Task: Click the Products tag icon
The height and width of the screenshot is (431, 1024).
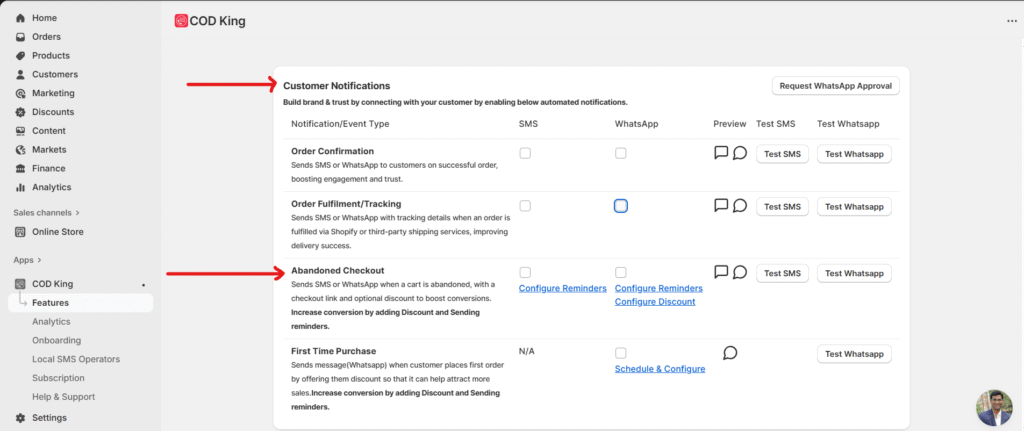Action: tap(21, 56)
